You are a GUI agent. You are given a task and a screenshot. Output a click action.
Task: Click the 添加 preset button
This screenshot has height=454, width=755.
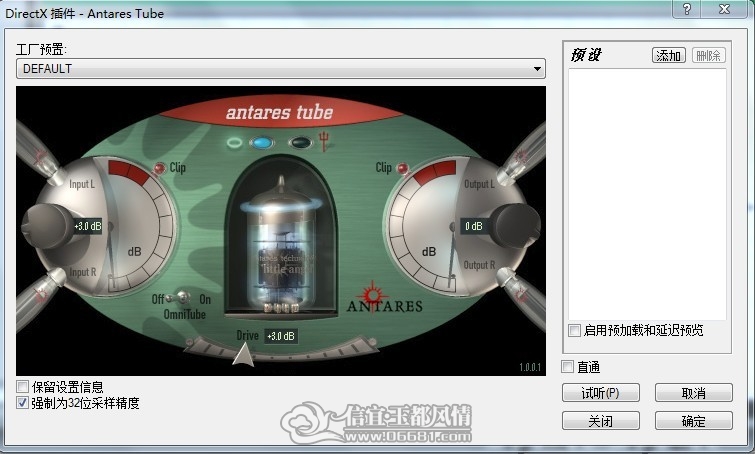click(669, 55)
